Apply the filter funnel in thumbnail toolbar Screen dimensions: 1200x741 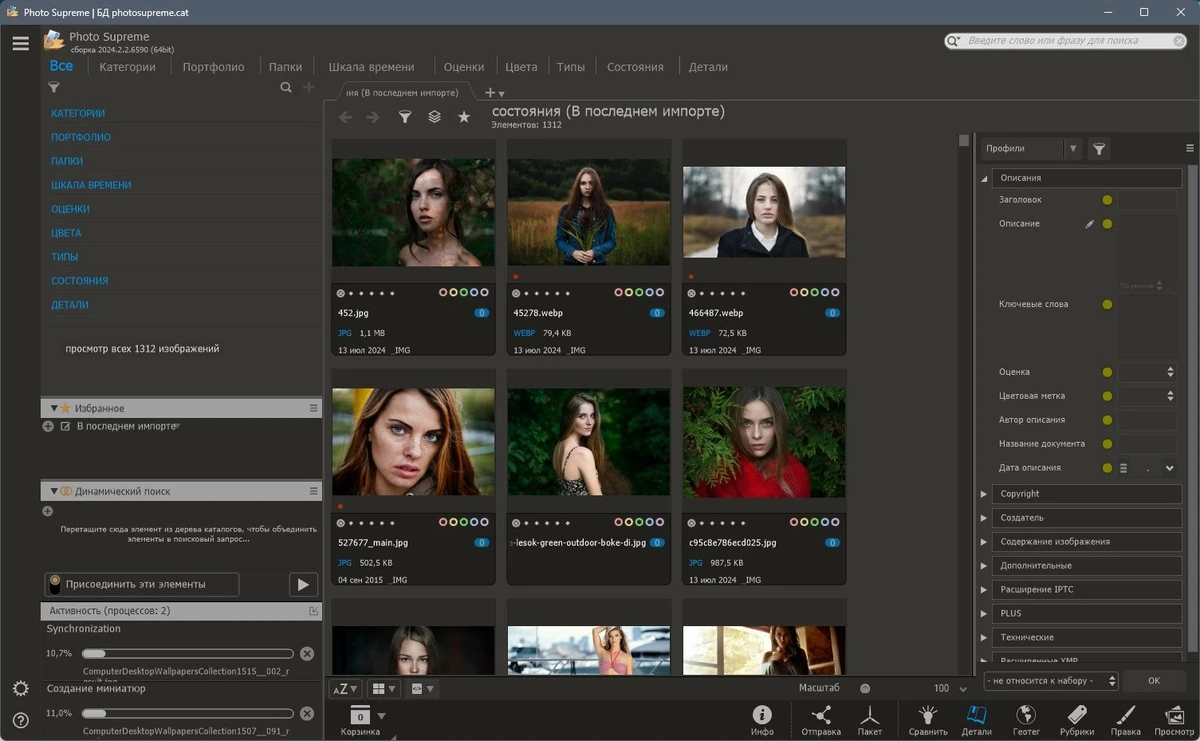point(405,117)
